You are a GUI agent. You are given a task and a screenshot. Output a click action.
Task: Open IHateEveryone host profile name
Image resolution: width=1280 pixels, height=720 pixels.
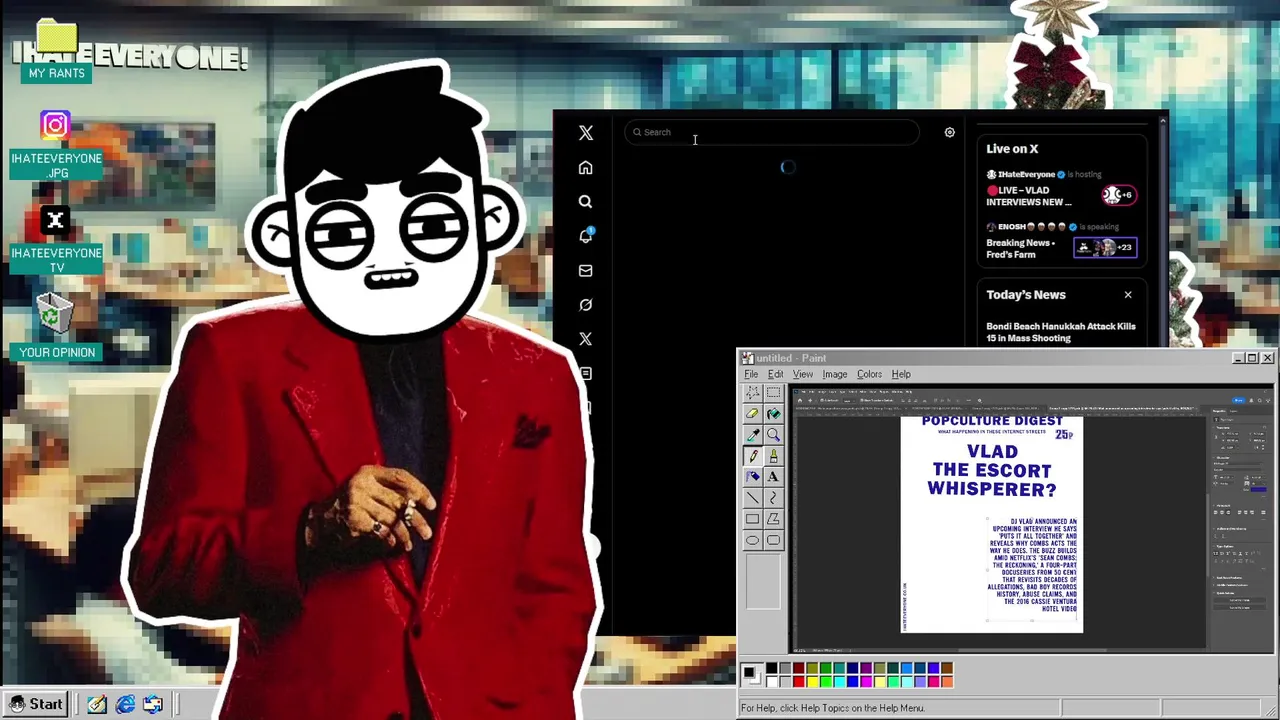[x=1027, y=174]
